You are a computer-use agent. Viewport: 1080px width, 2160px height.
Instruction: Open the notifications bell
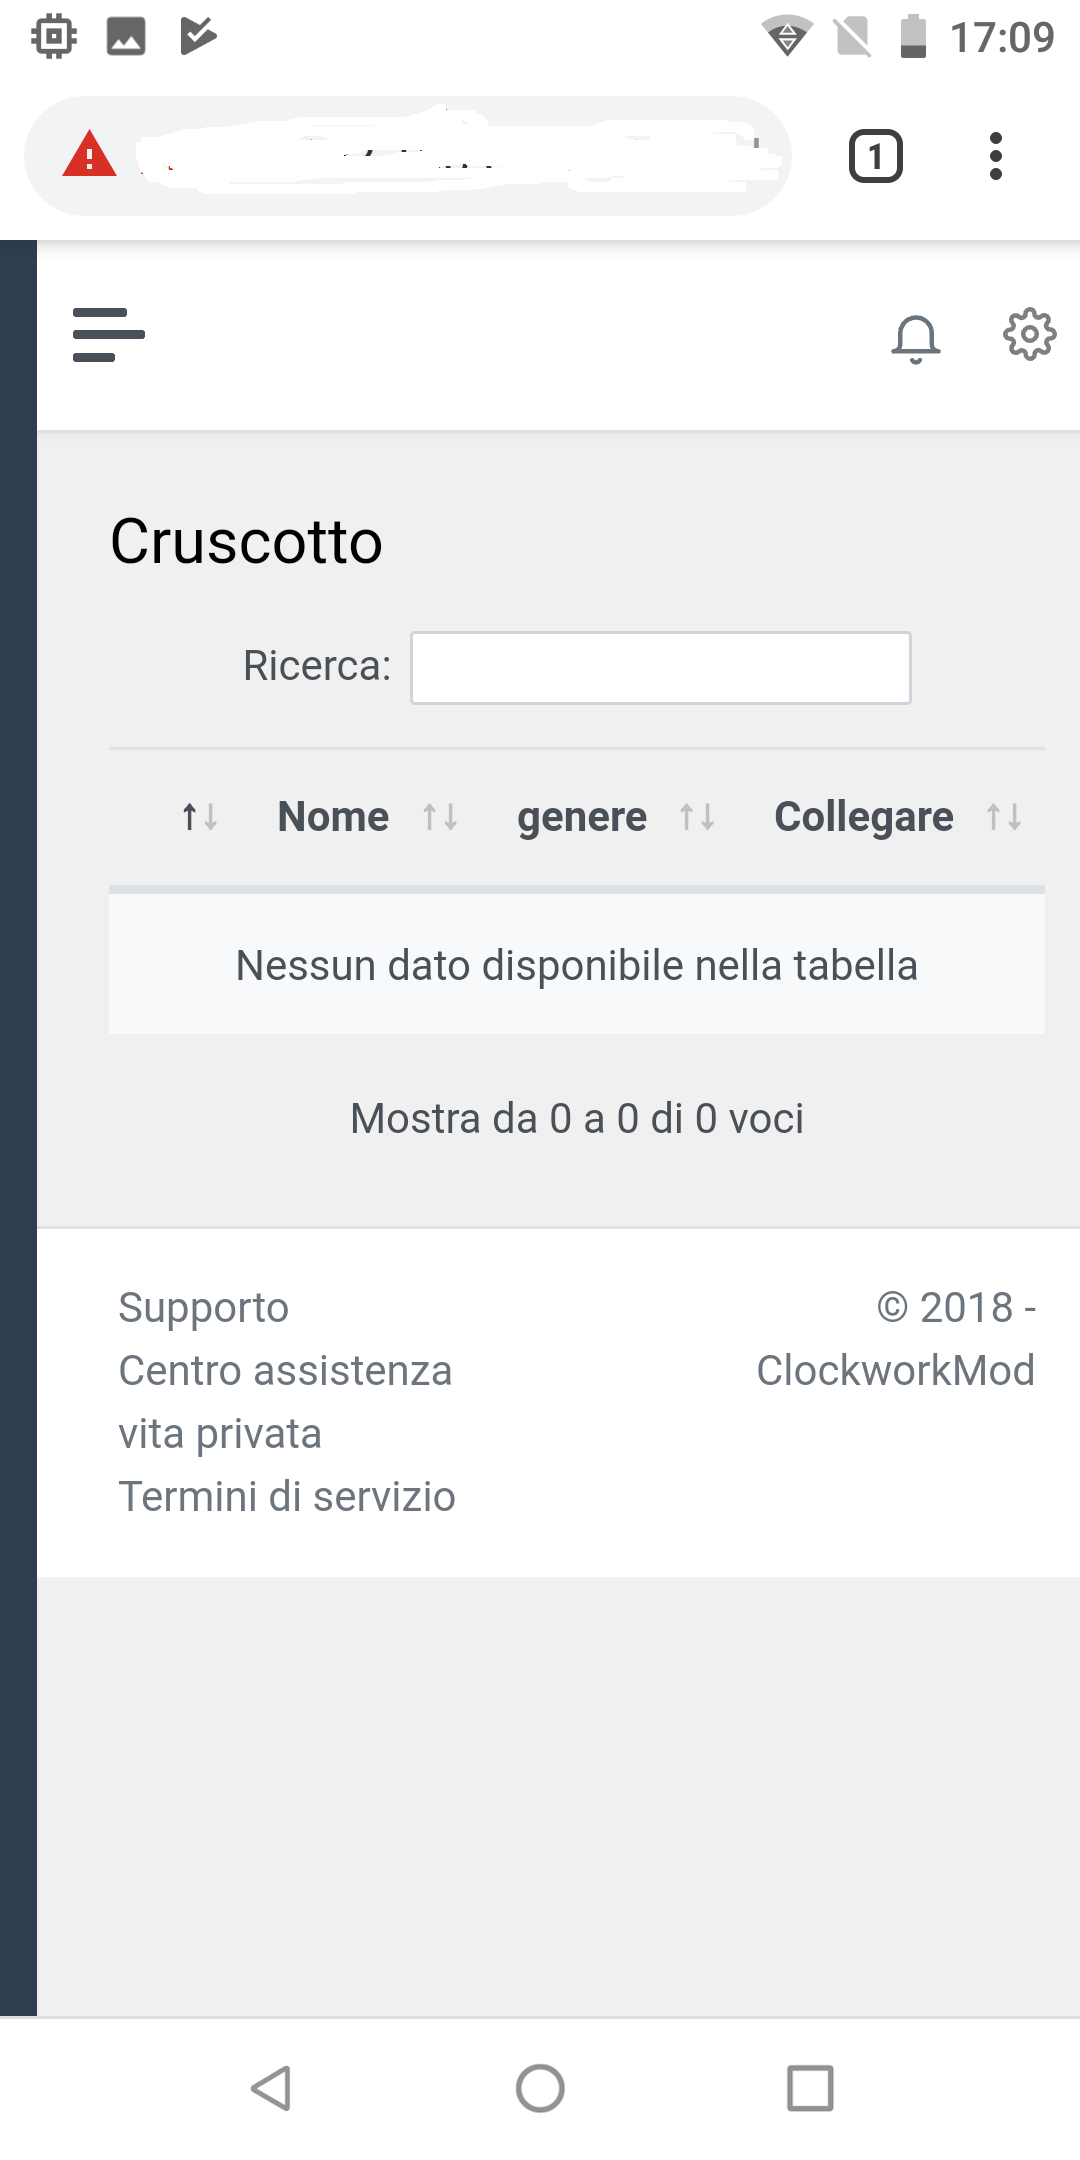coord(915,338)
